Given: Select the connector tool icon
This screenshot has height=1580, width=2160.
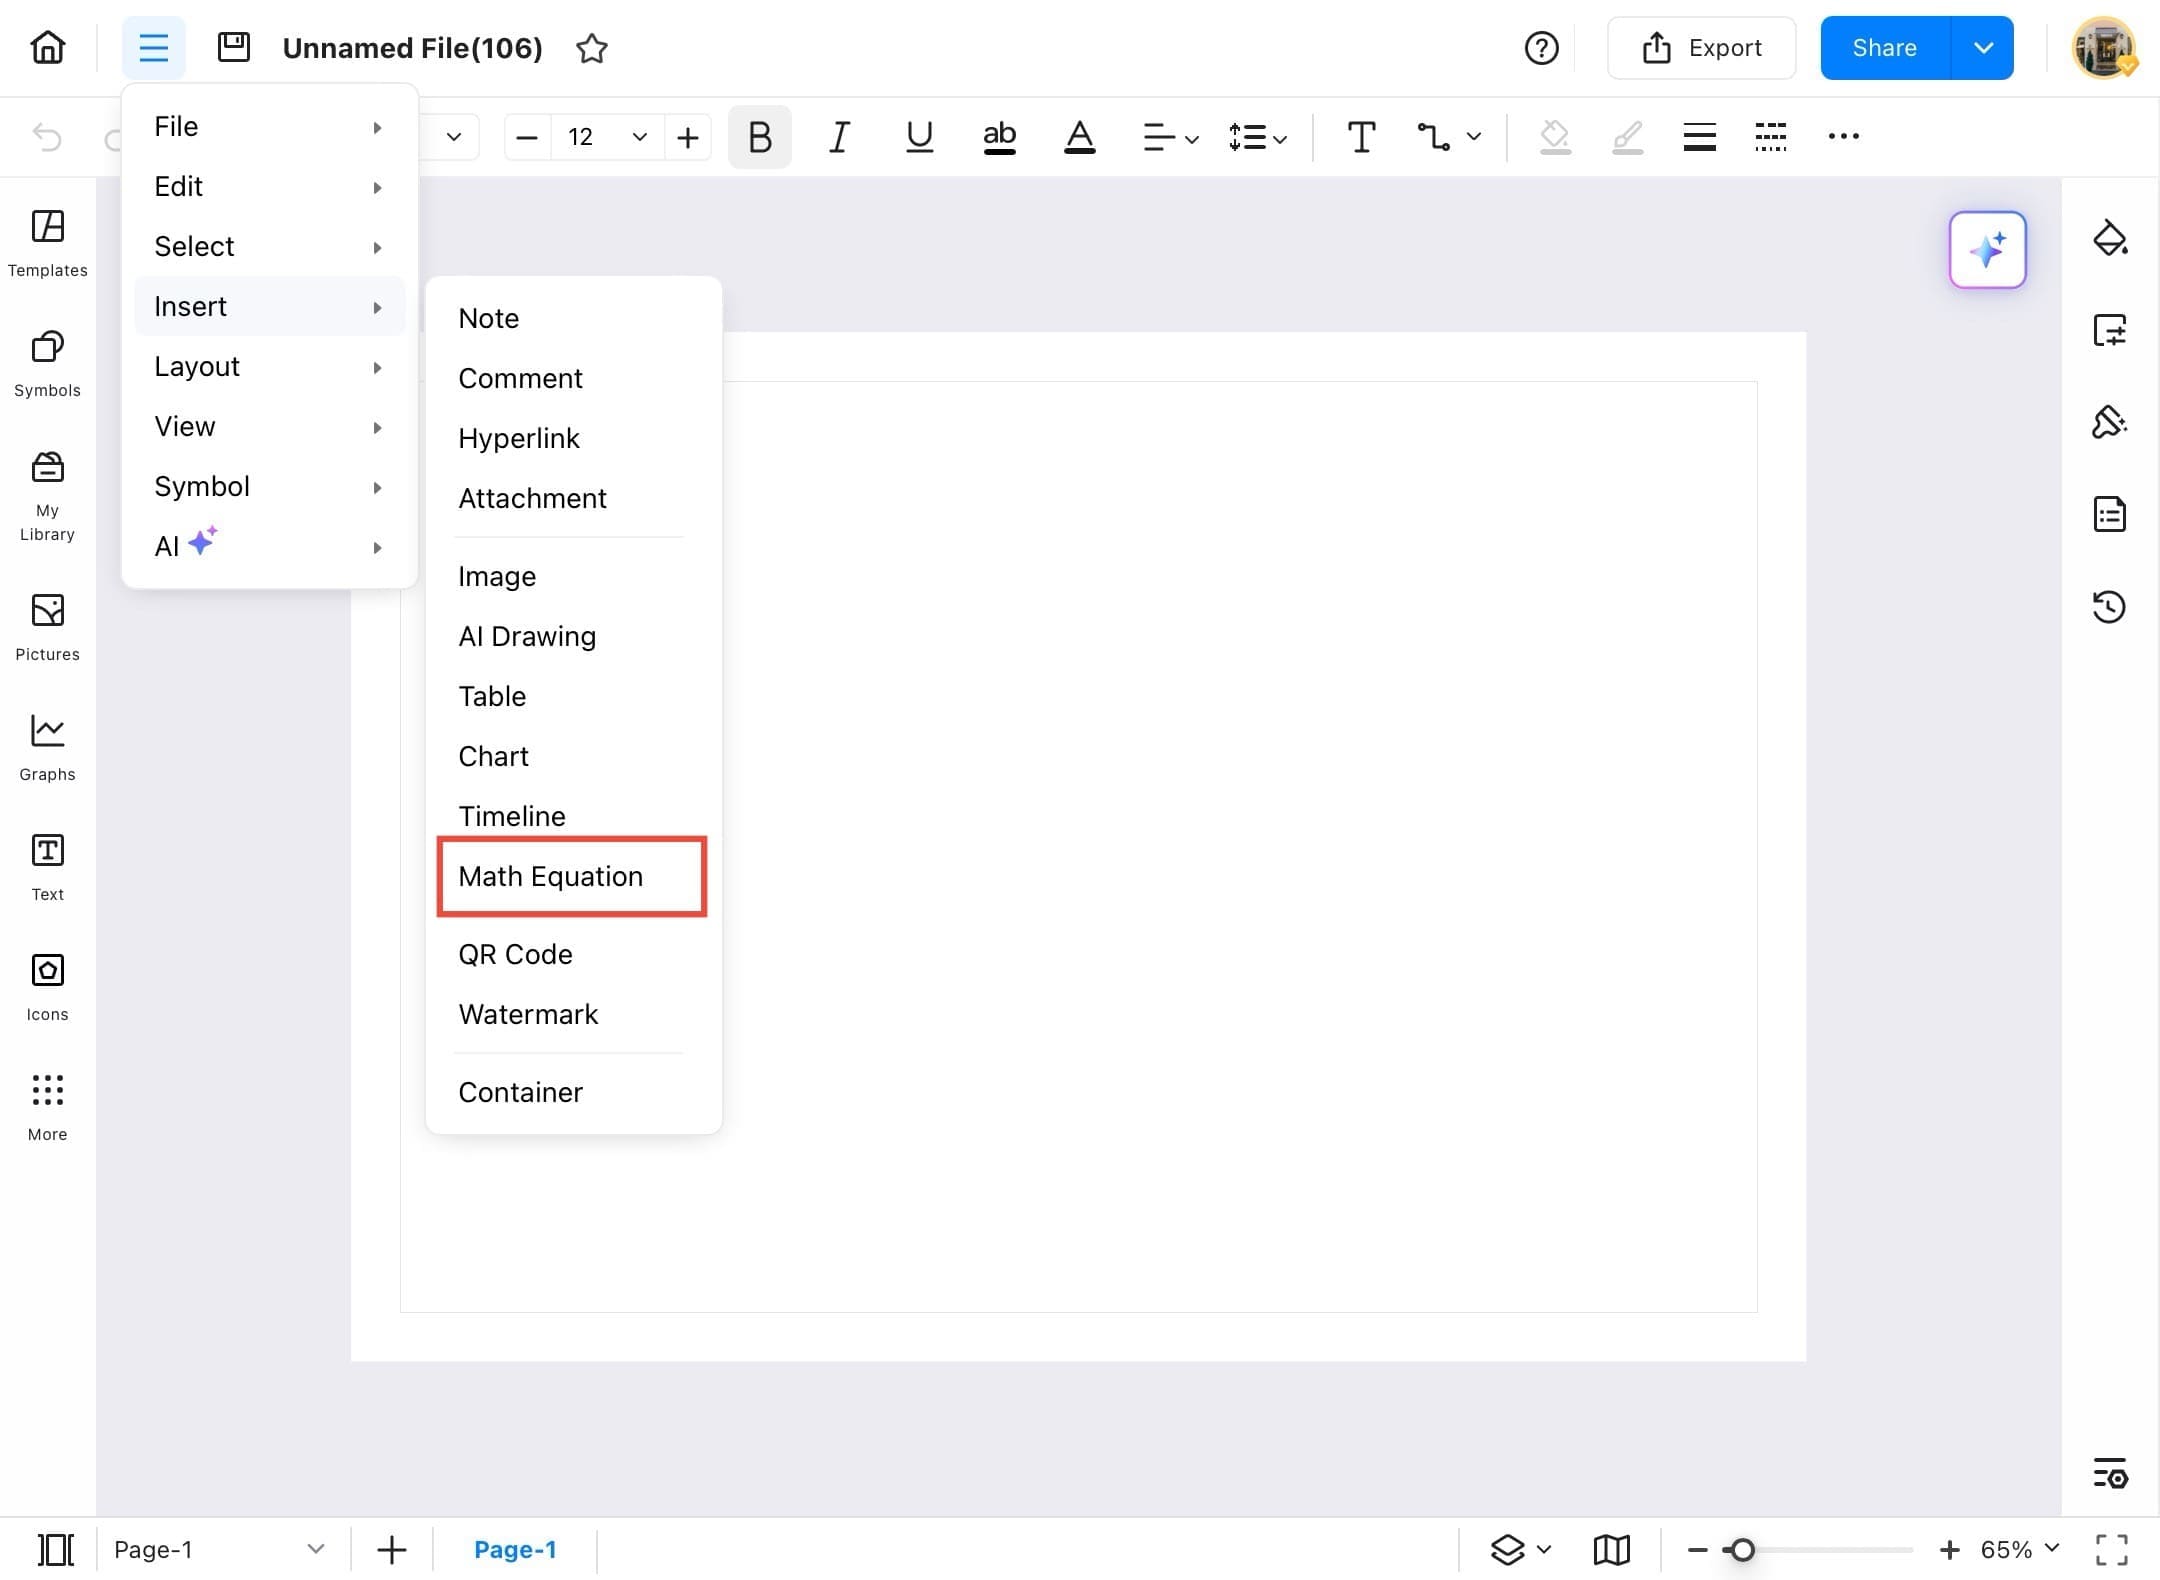Looking at the screenshot, I should point(1434,136).
